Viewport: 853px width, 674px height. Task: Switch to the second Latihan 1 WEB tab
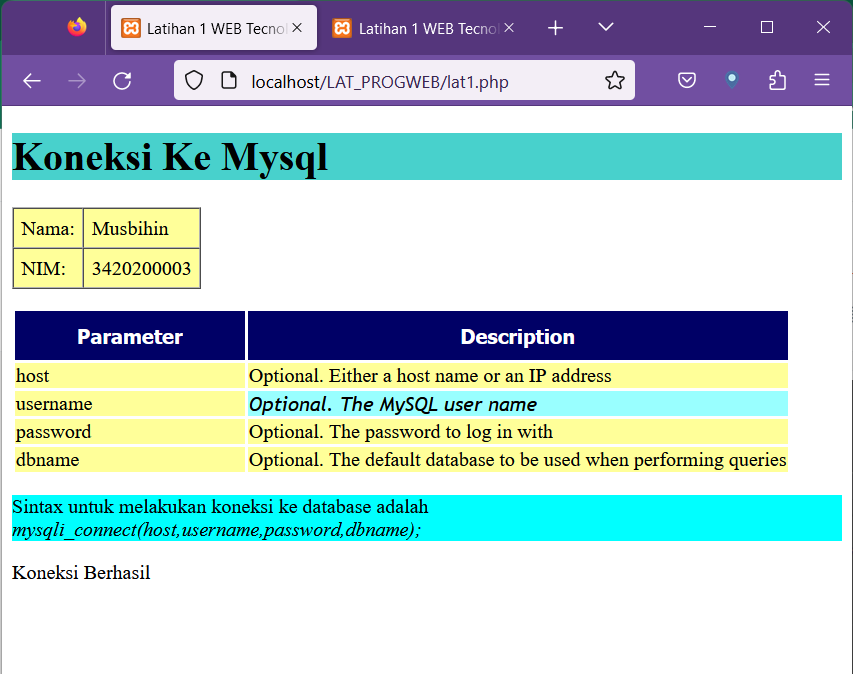425,28
